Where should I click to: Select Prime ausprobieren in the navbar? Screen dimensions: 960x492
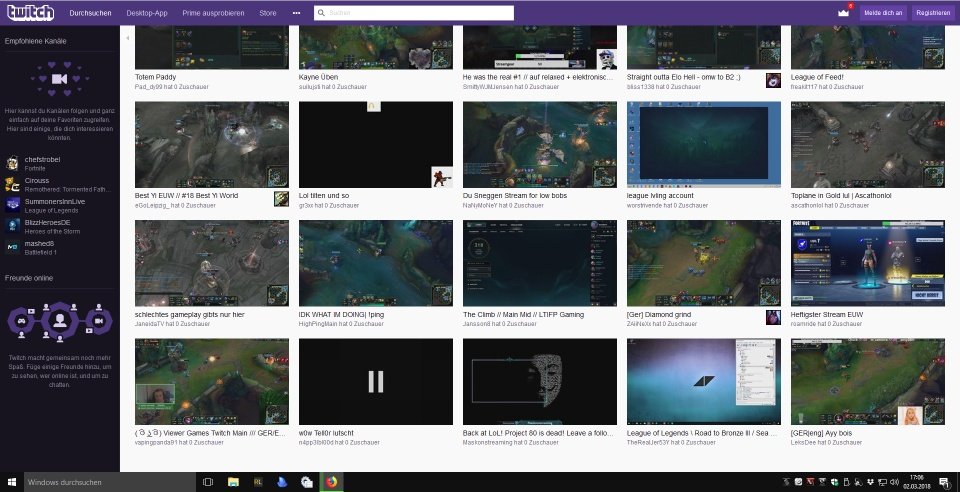point(213,13)
